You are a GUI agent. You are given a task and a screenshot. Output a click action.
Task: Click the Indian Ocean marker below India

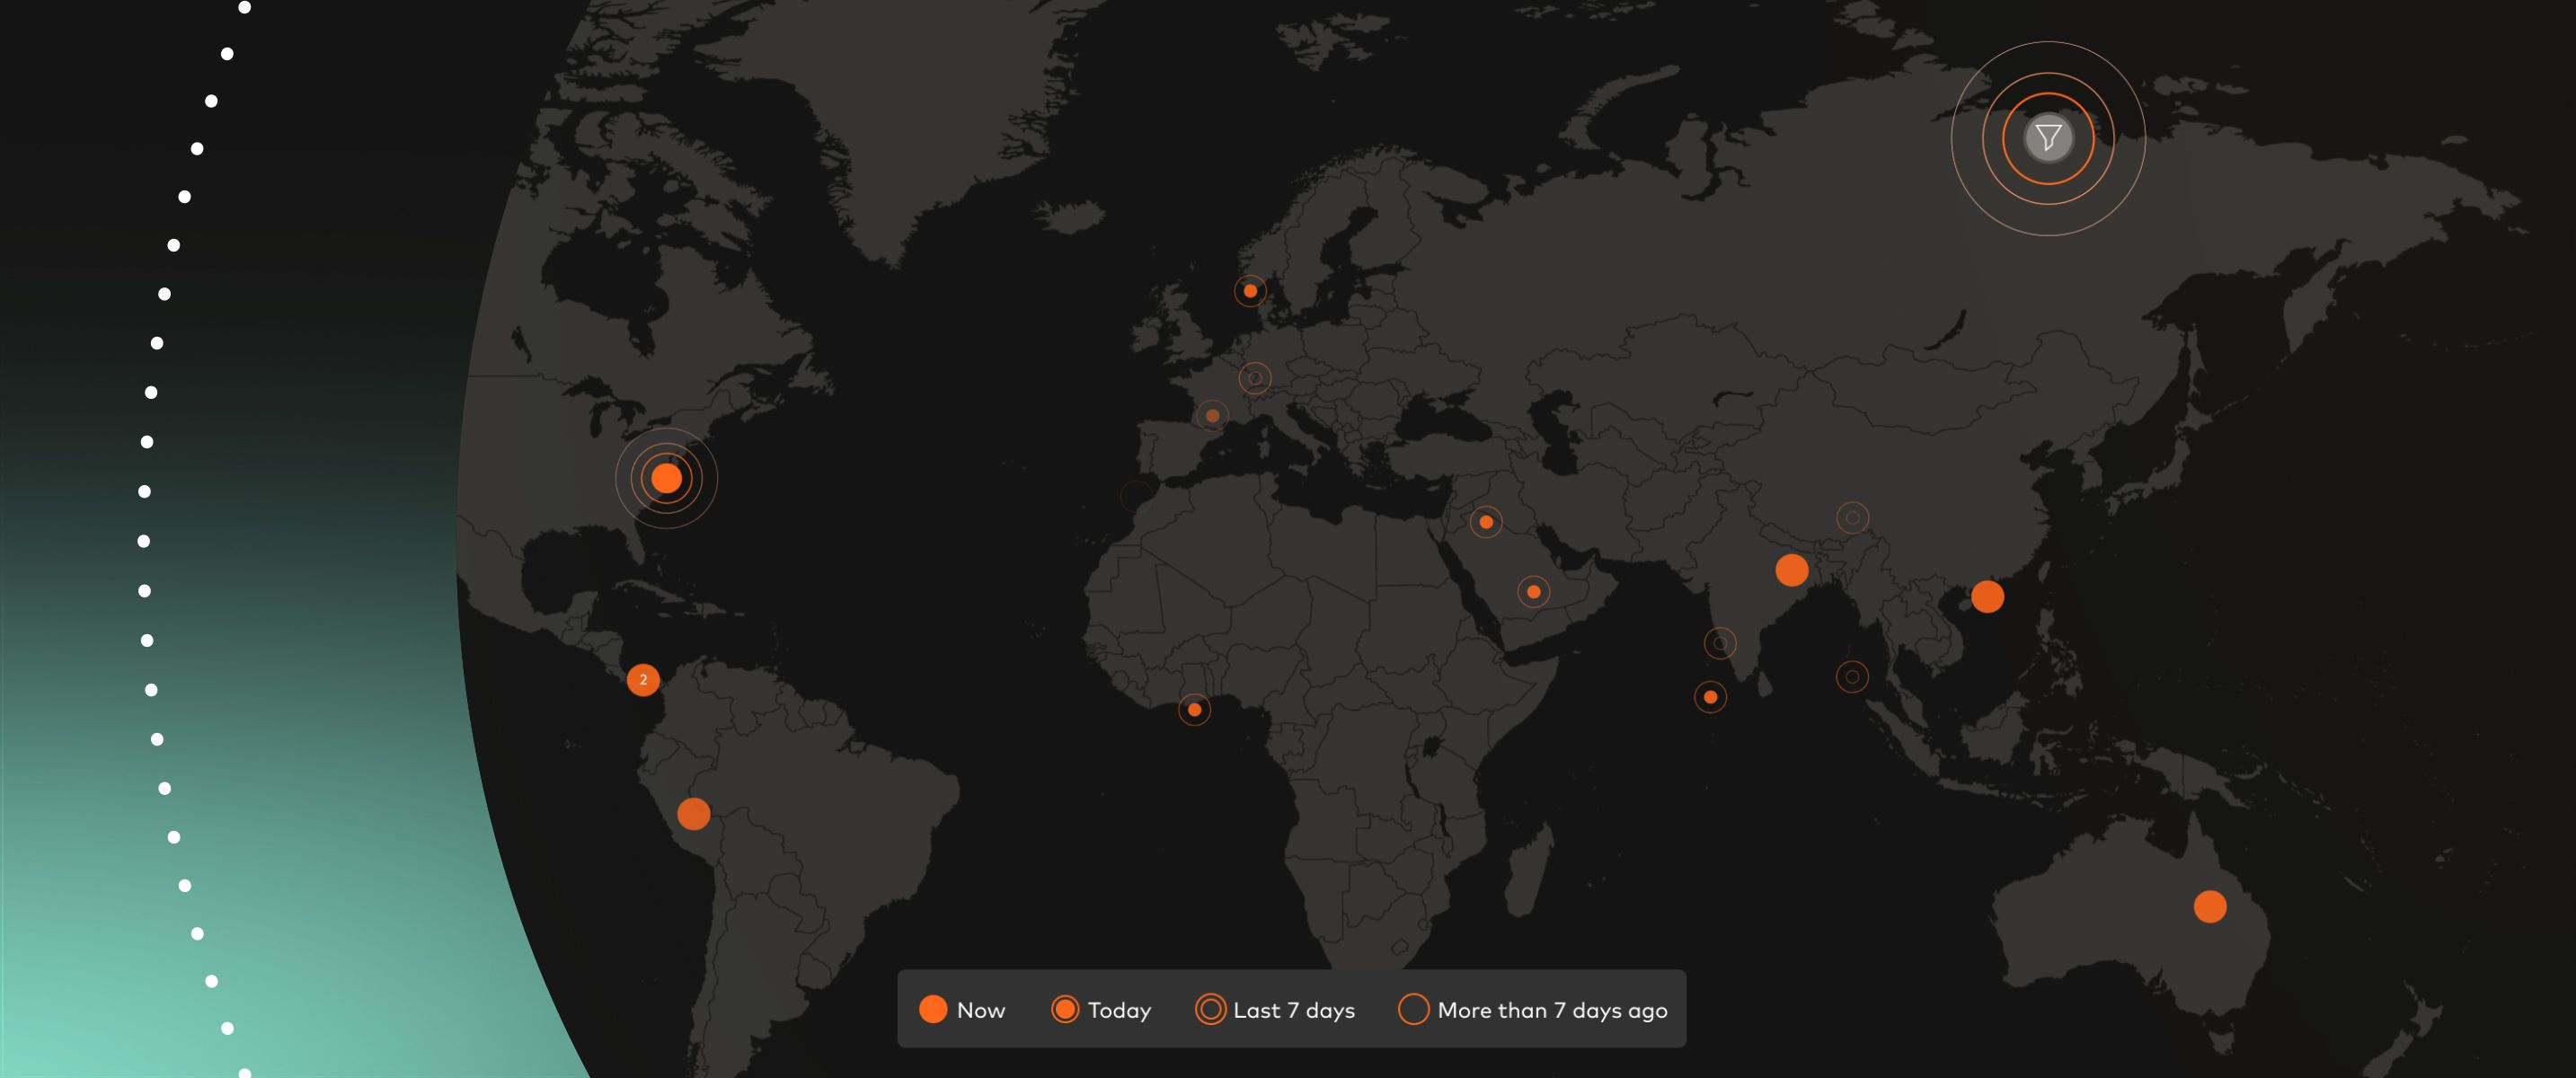coord(1710,697)
